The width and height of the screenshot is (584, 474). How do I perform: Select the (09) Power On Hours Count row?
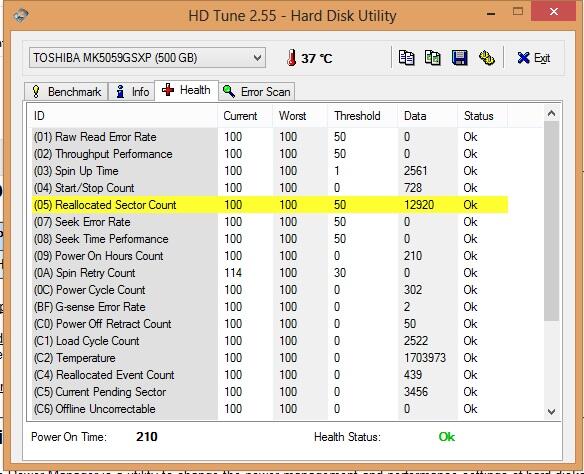270,256
